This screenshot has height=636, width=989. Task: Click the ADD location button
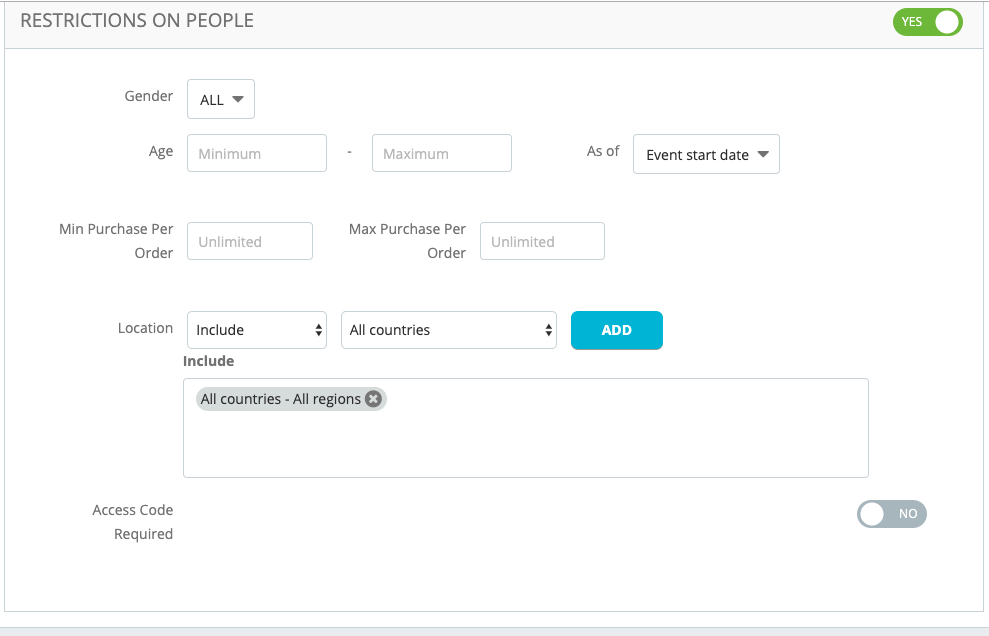[x=616, y=330]
